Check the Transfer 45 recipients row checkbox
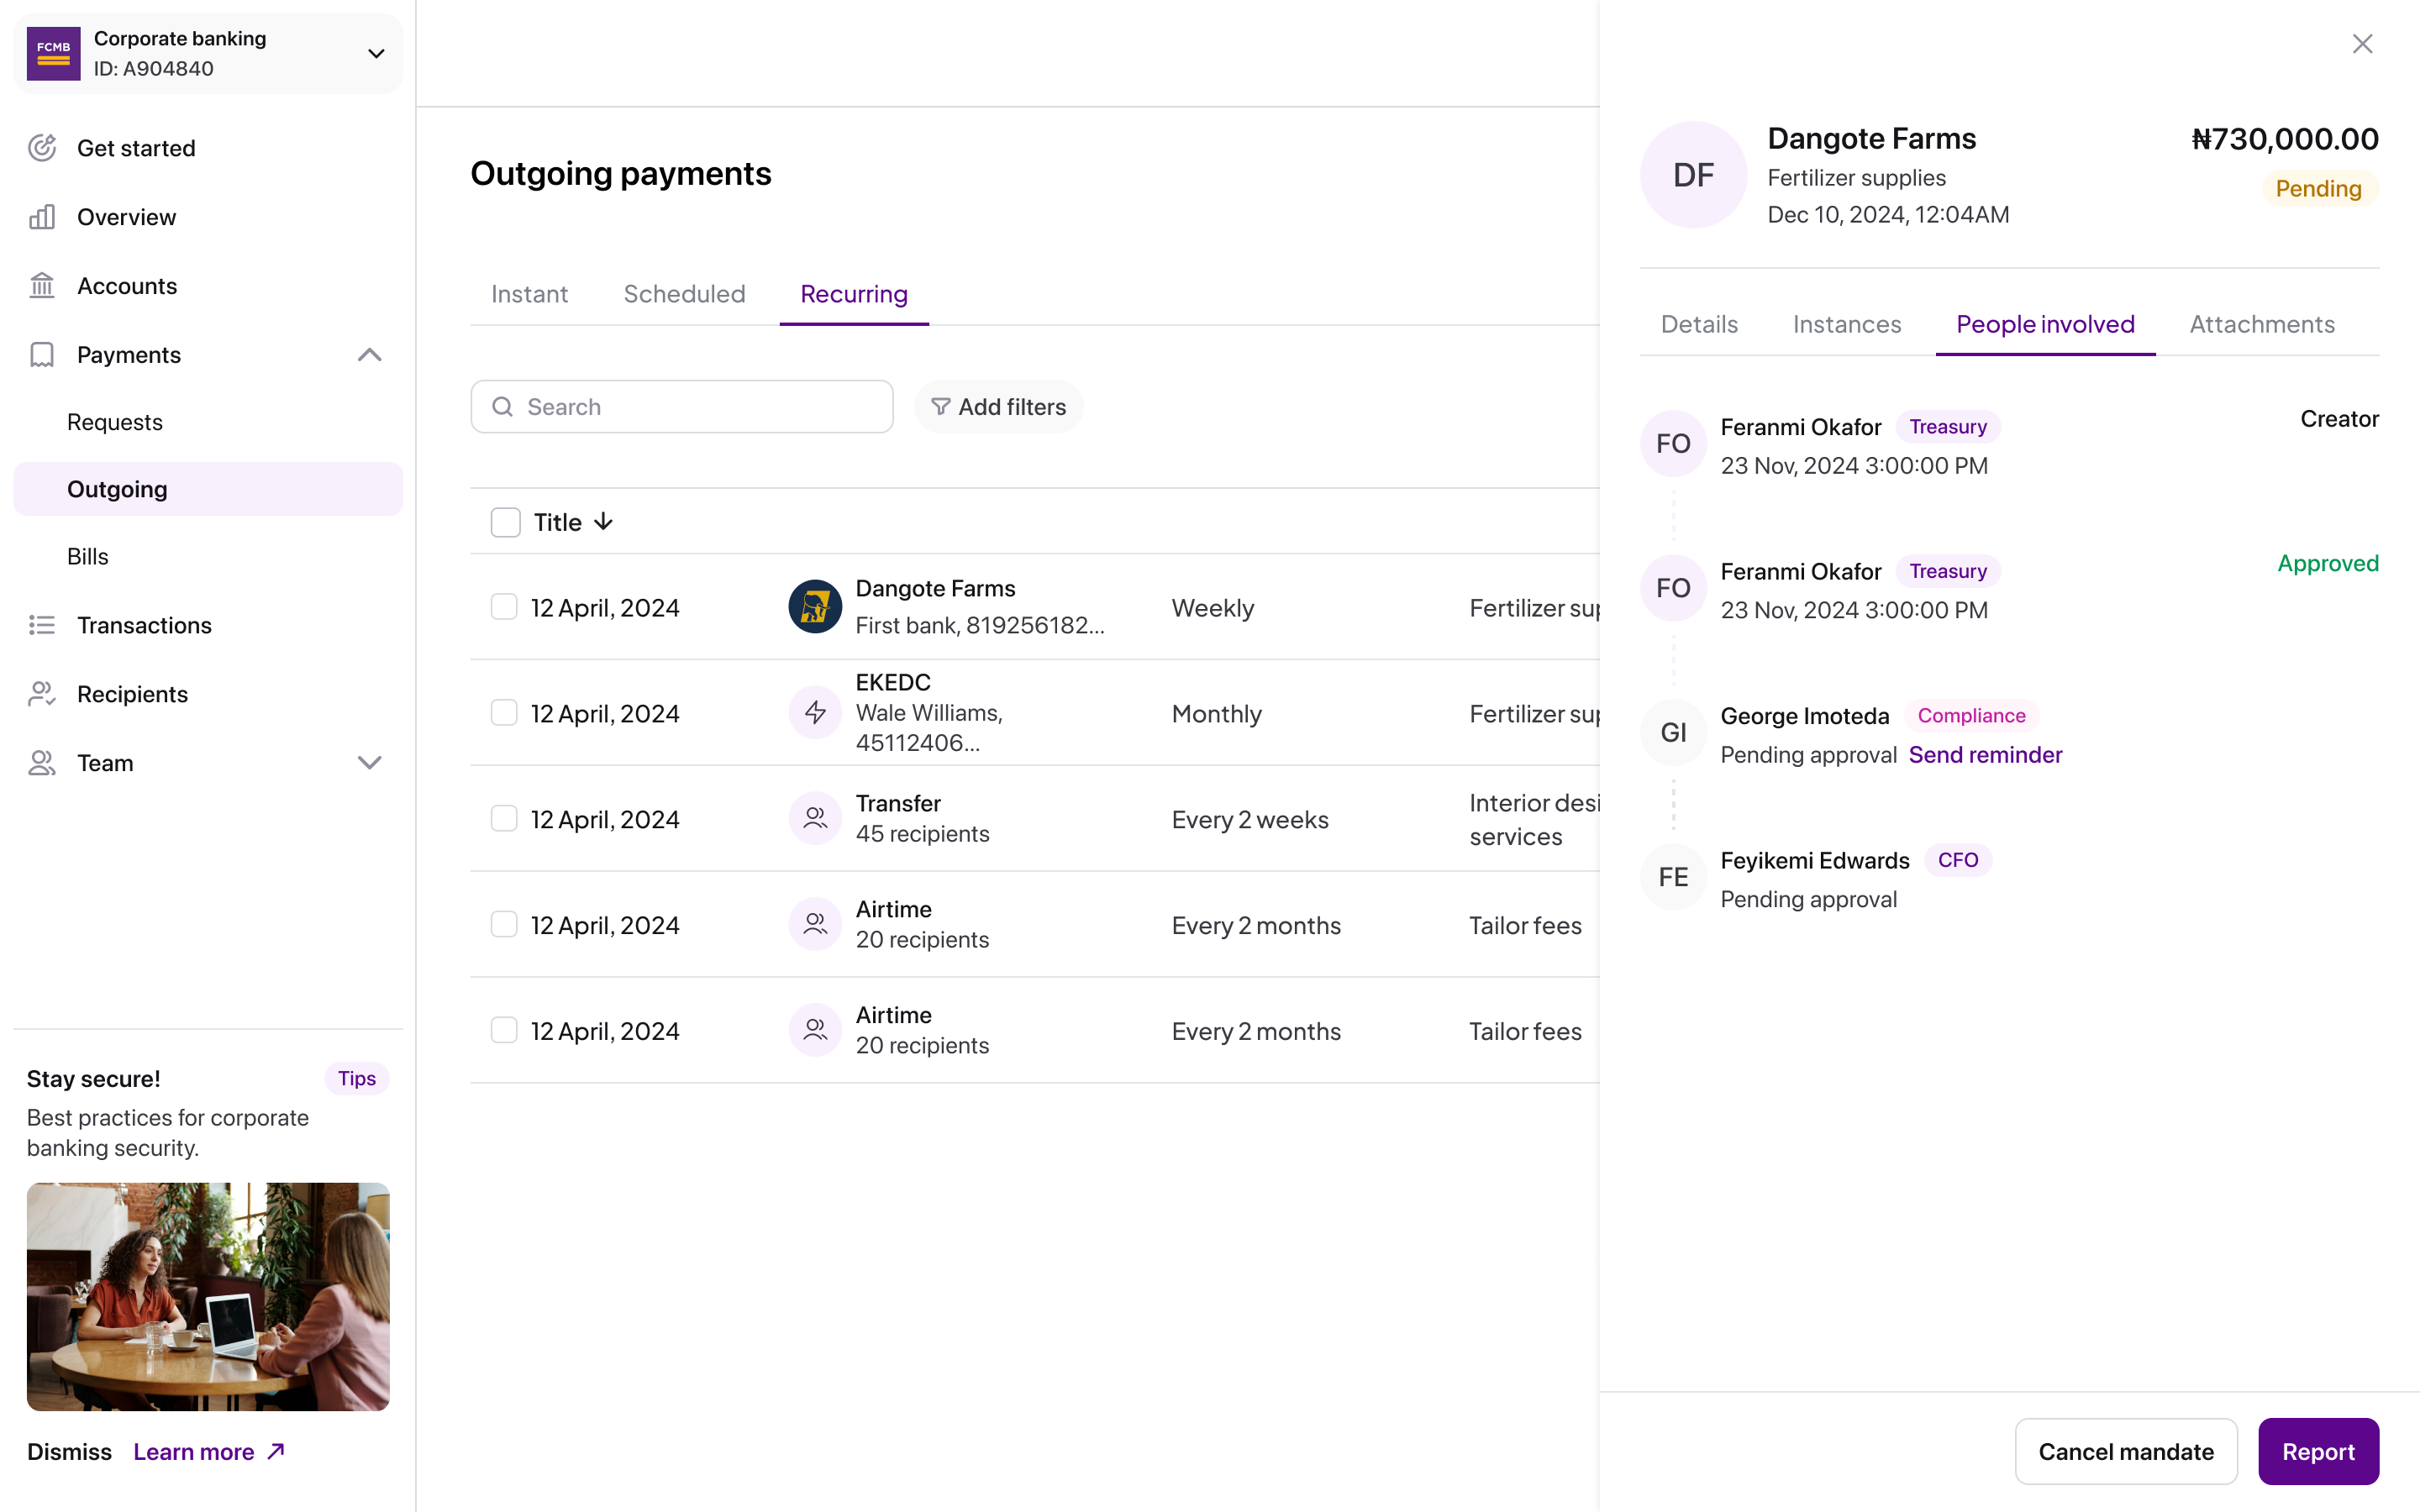The height and width of the screenshot is (1512, 2420). pos(504,819)
